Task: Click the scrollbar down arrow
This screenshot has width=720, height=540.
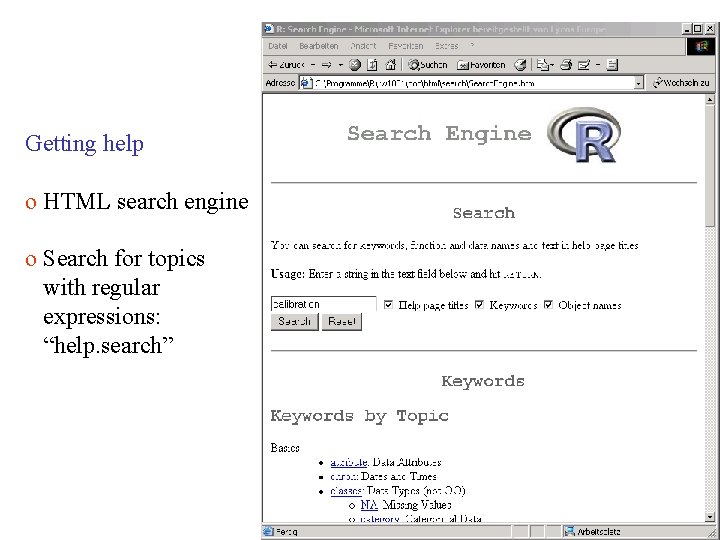Action: [710, 517]
